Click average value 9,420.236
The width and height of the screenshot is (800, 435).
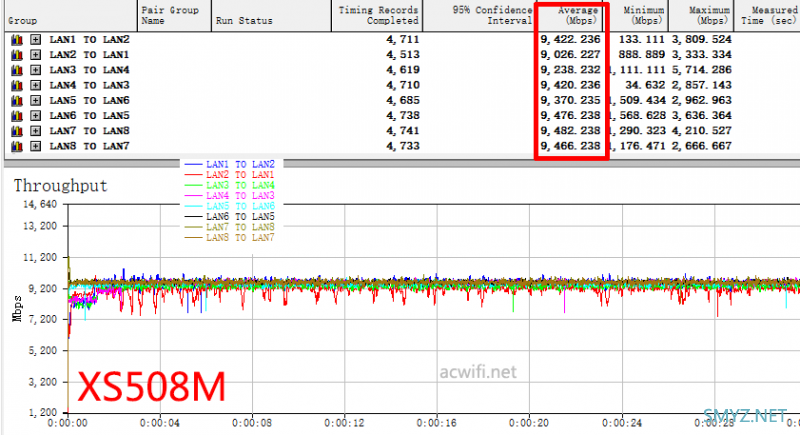click(570, 86)
